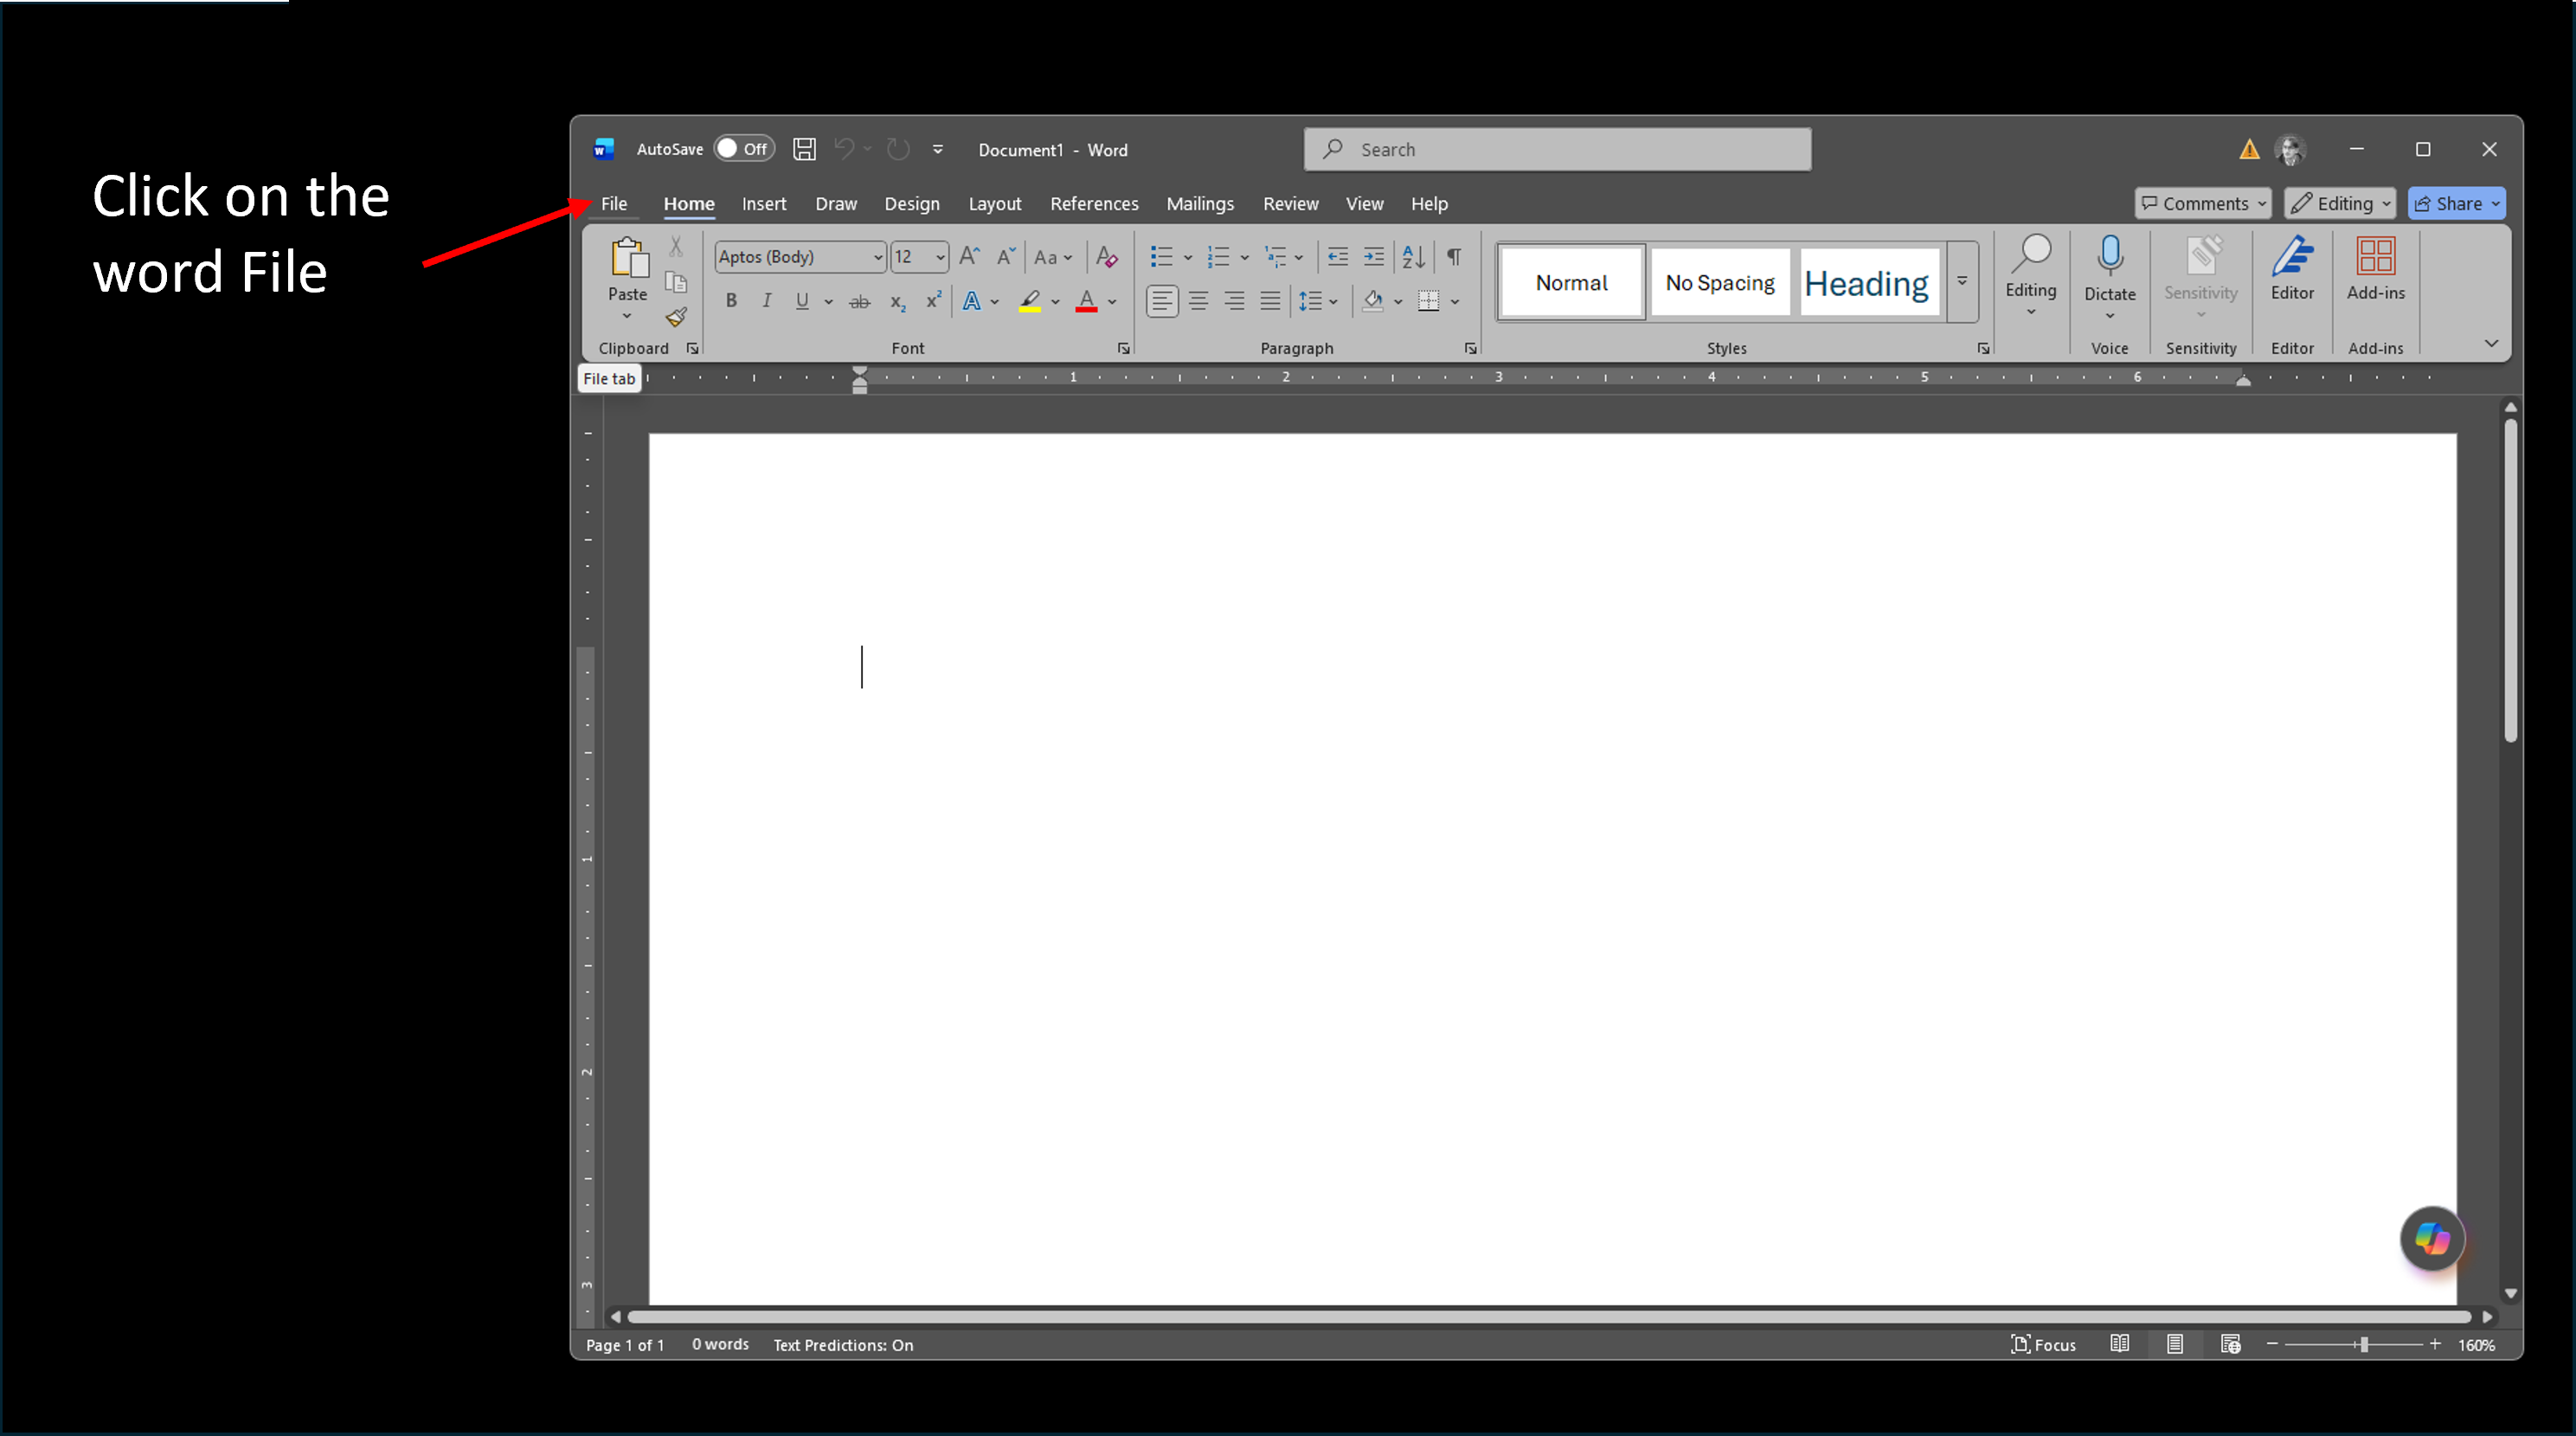Click into the Search box
The height and width of the screenshot is (1436, 2576).
tap(1557, 149)
